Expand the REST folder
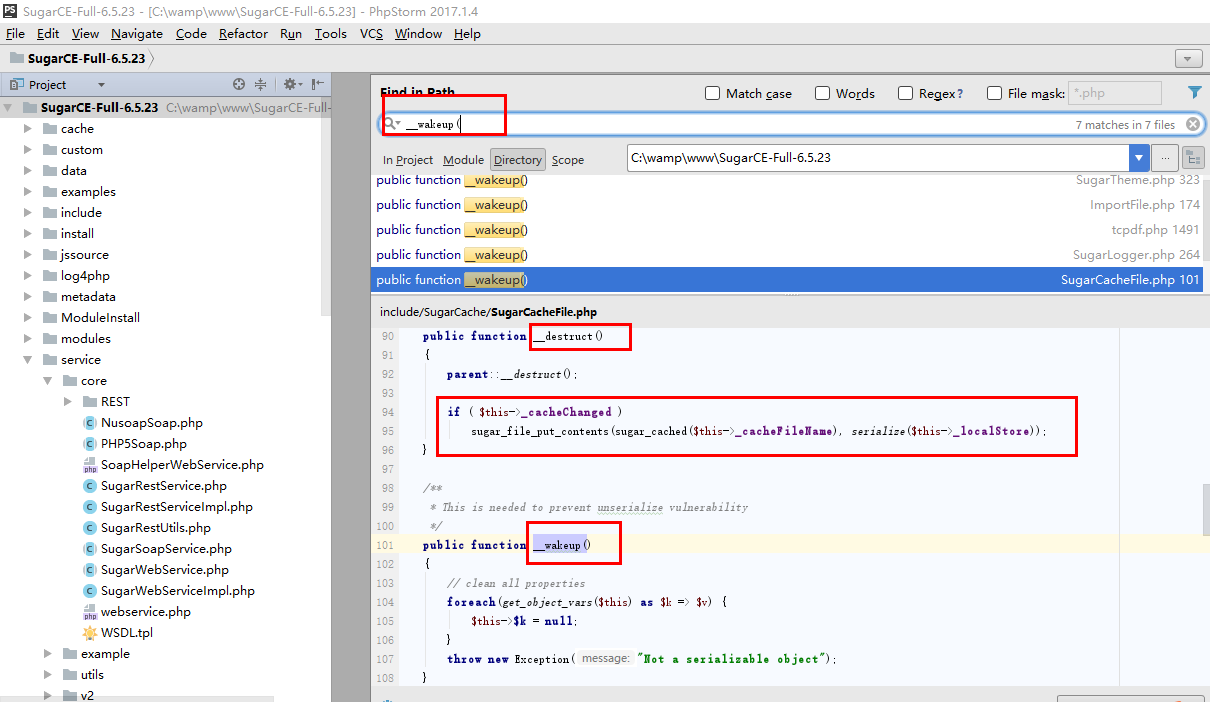The image size is (1210, 702). pyautogui.click(x=68, y=402)
